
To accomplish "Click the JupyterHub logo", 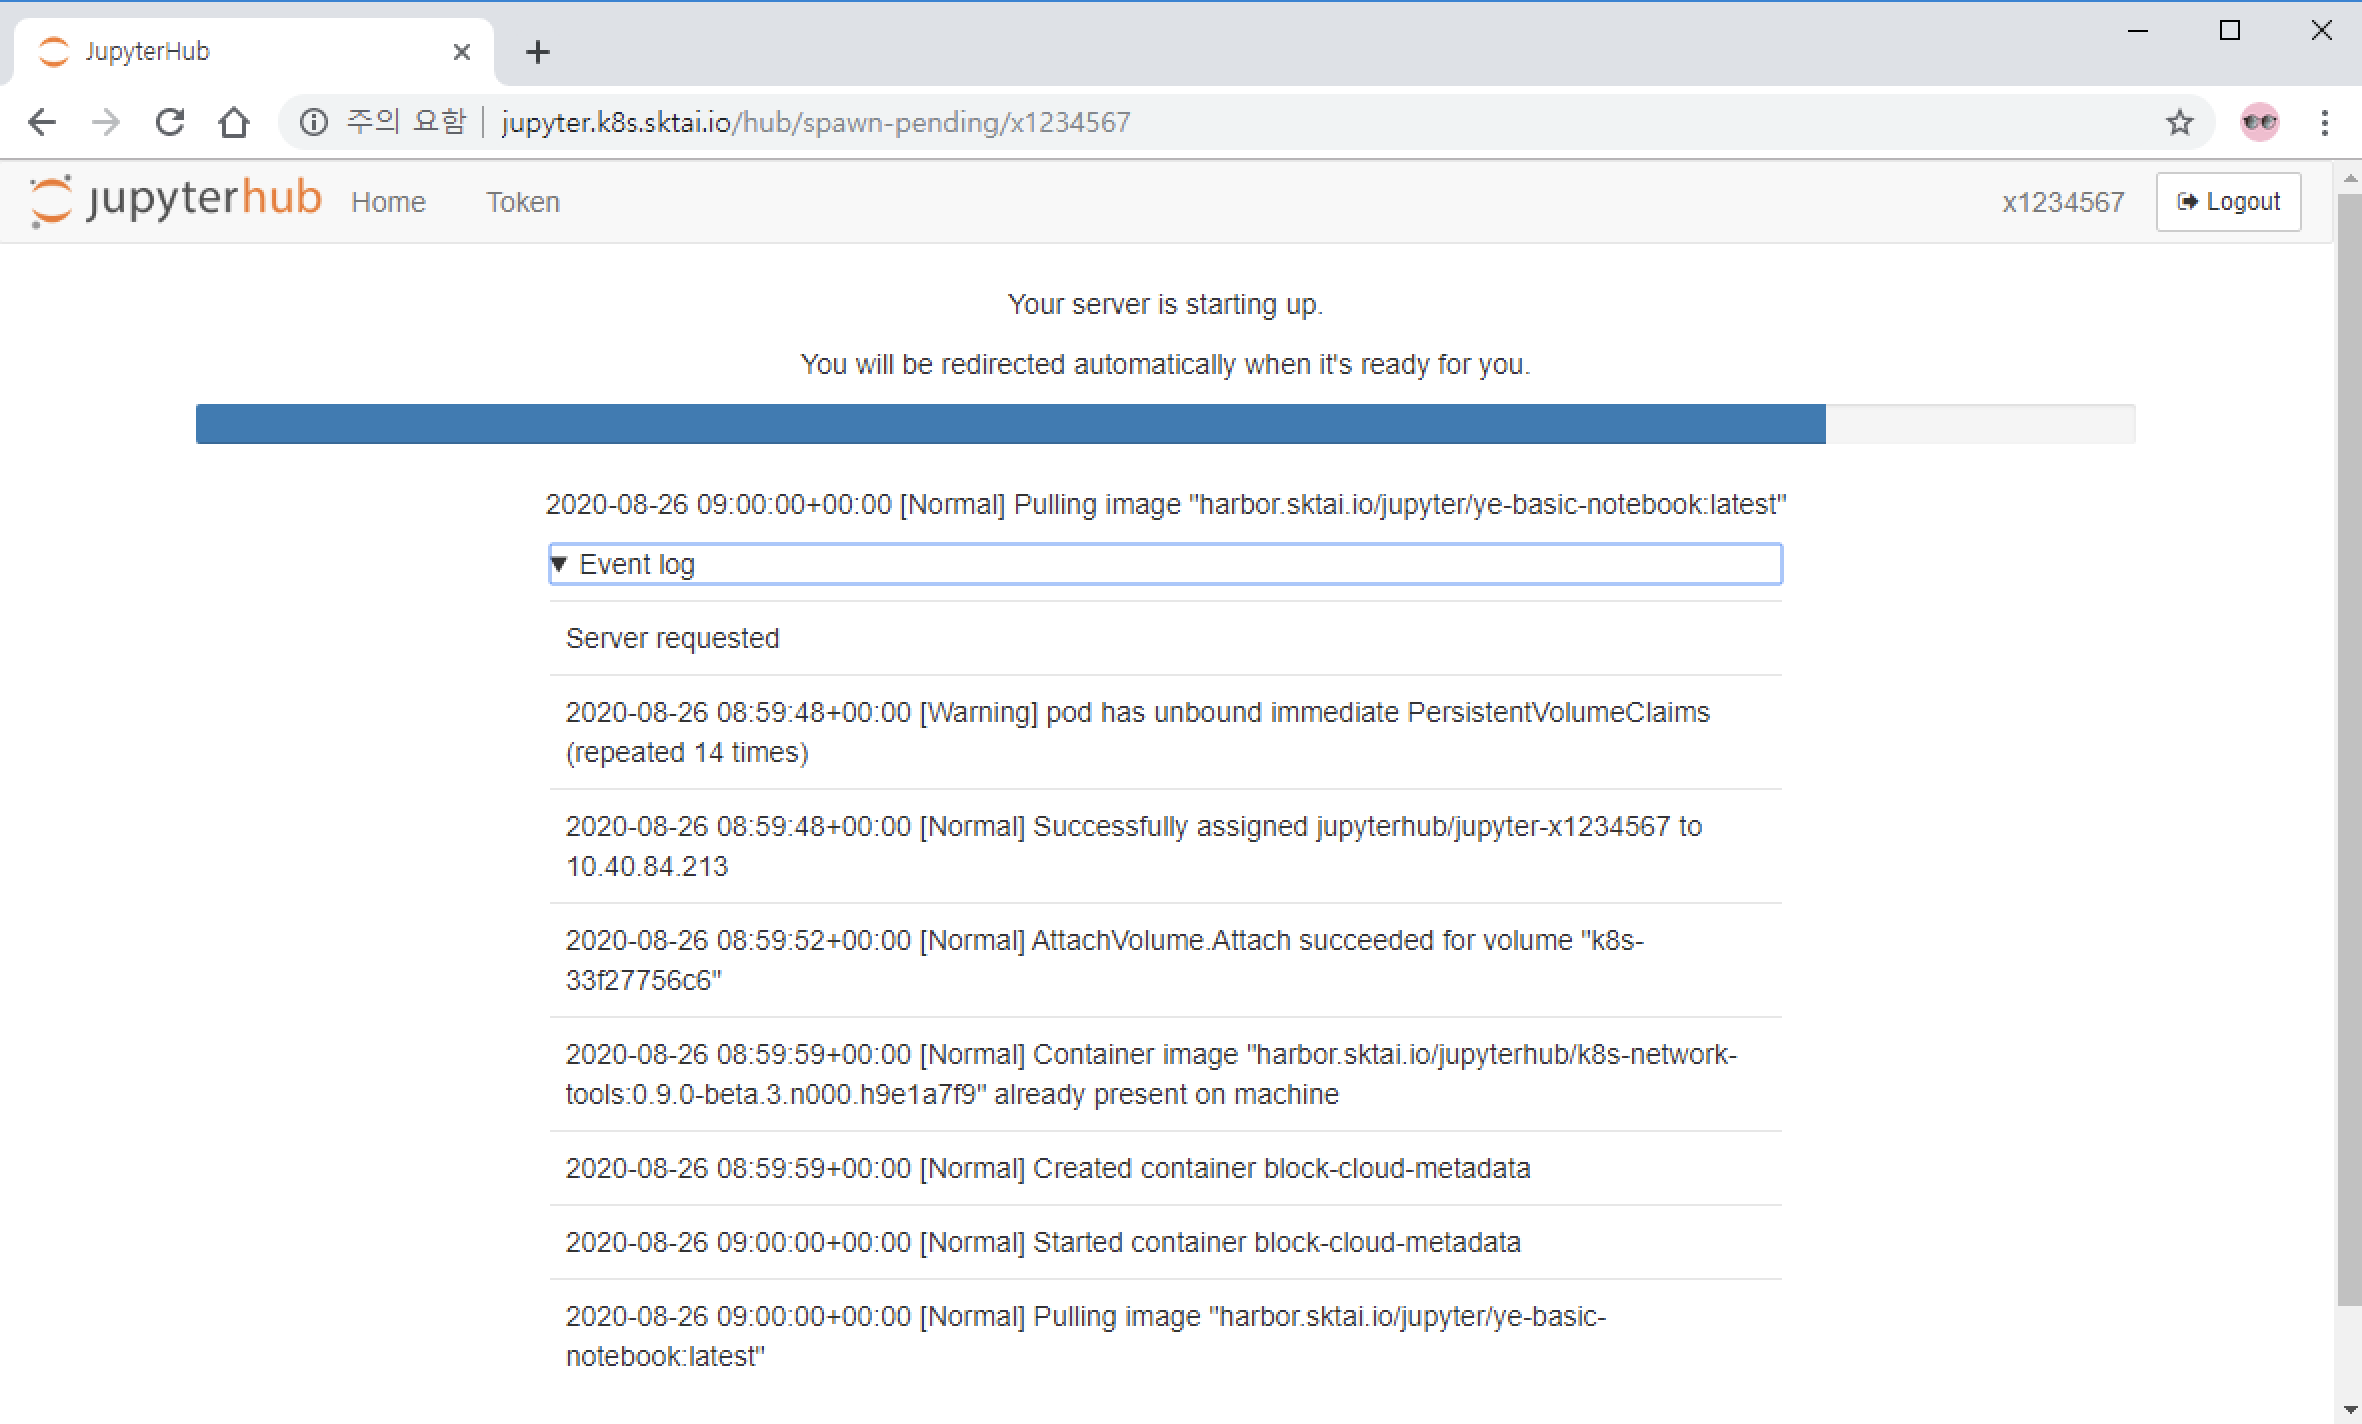I will click(176, 200).
